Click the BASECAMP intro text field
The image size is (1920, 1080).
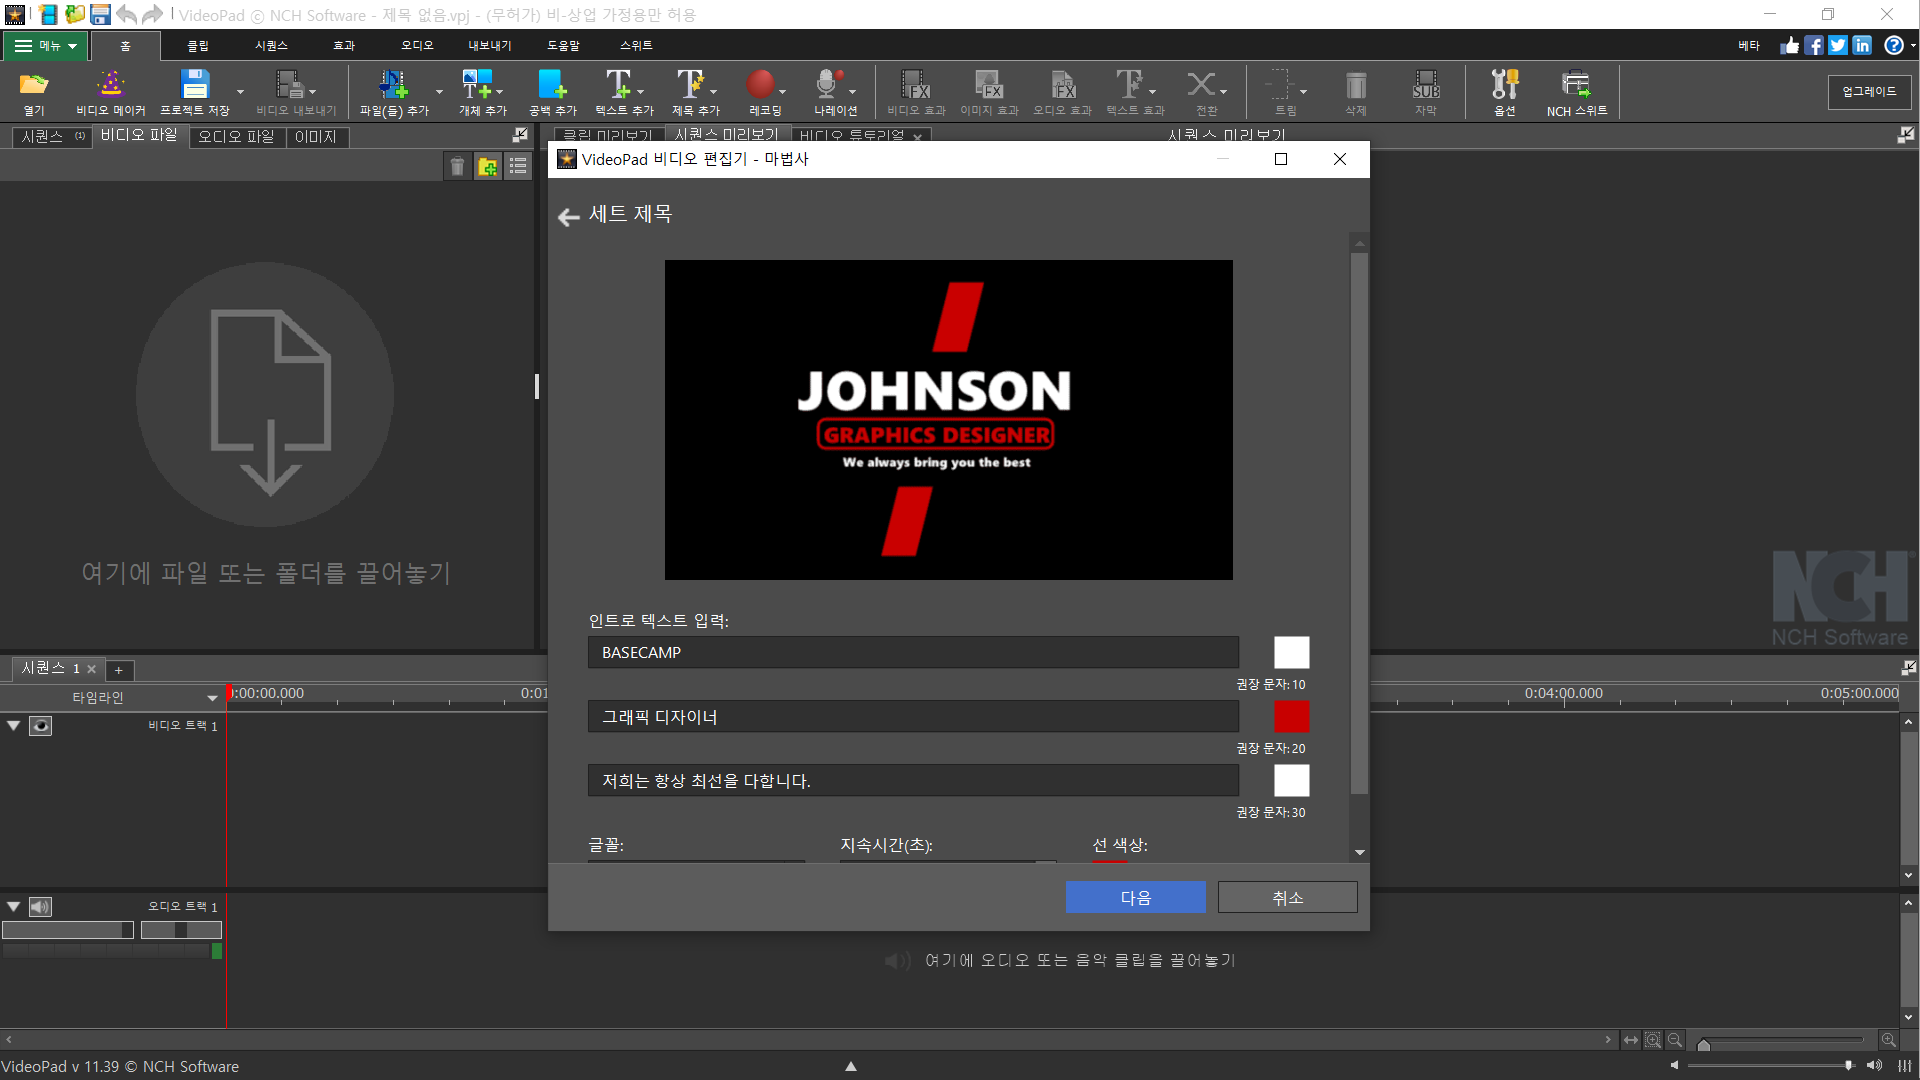tap(912, 653)
